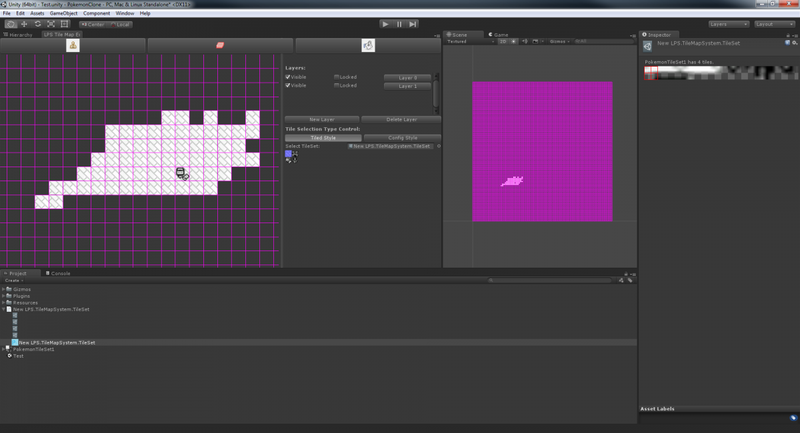This screenshot has height=433, width=800.
Task: Switch to the LPS Tile Map Editor tab
Action: tap(62, 35)
